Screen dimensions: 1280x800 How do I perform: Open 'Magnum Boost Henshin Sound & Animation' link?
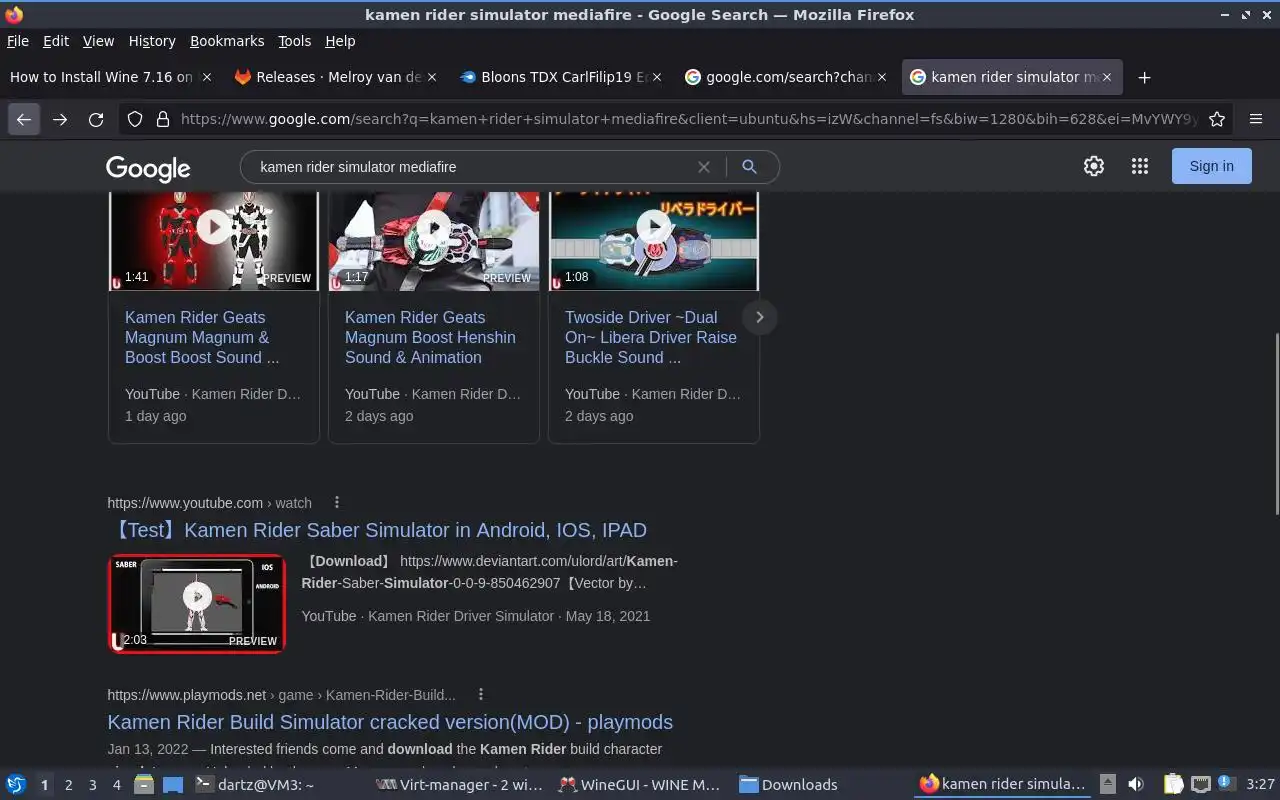click(x=430, y=337)
